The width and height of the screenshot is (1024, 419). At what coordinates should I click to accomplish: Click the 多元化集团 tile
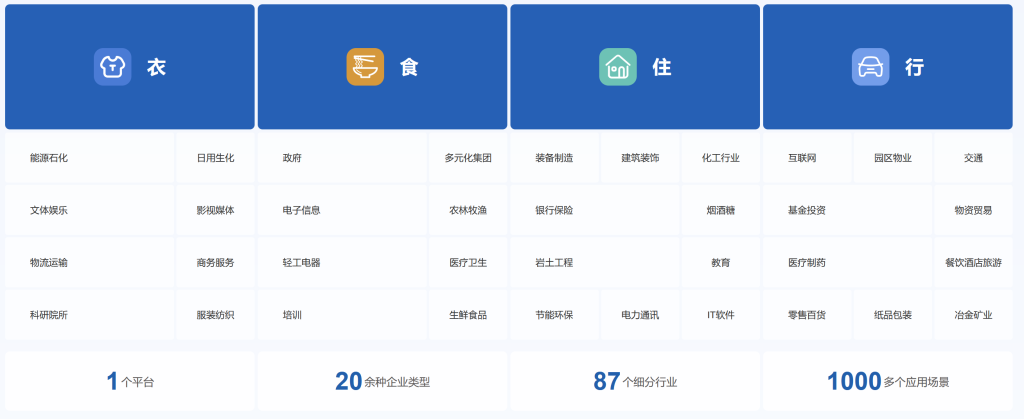[x=468, y=158]
